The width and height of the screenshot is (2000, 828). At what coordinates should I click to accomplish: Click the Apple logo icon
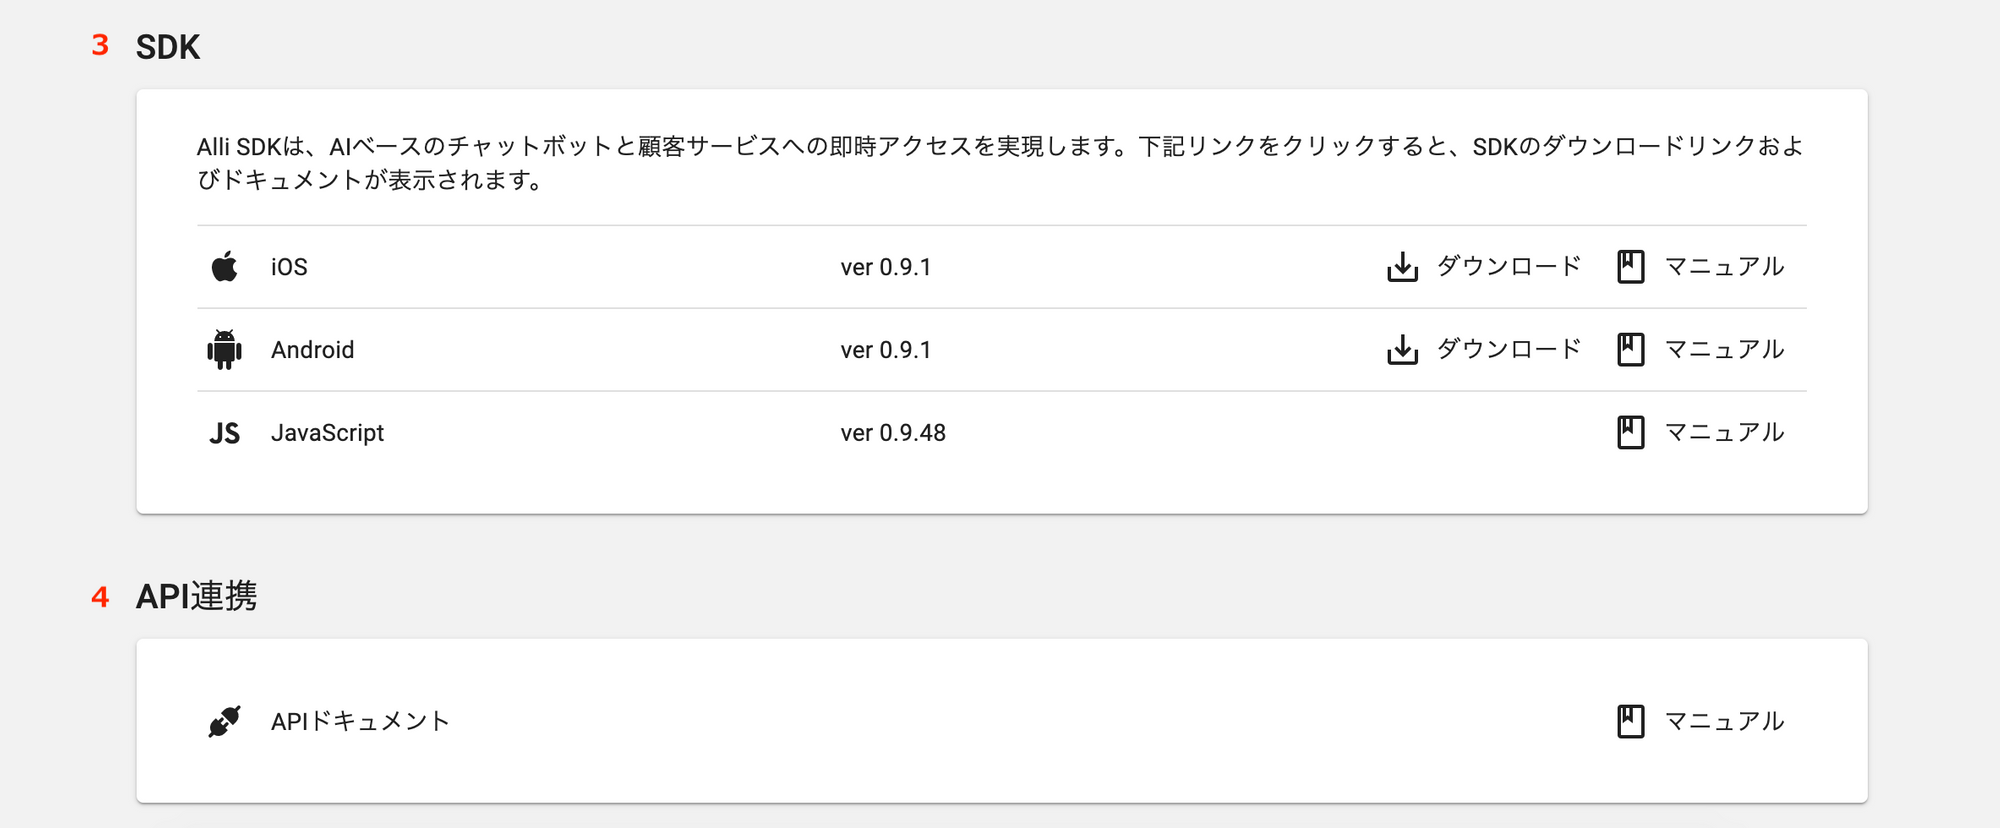(x=225, y=266)
